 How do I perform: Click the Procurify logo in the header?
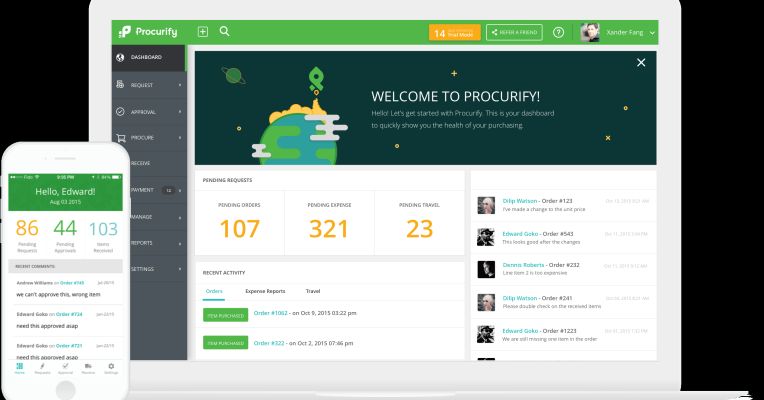[148, 32]
